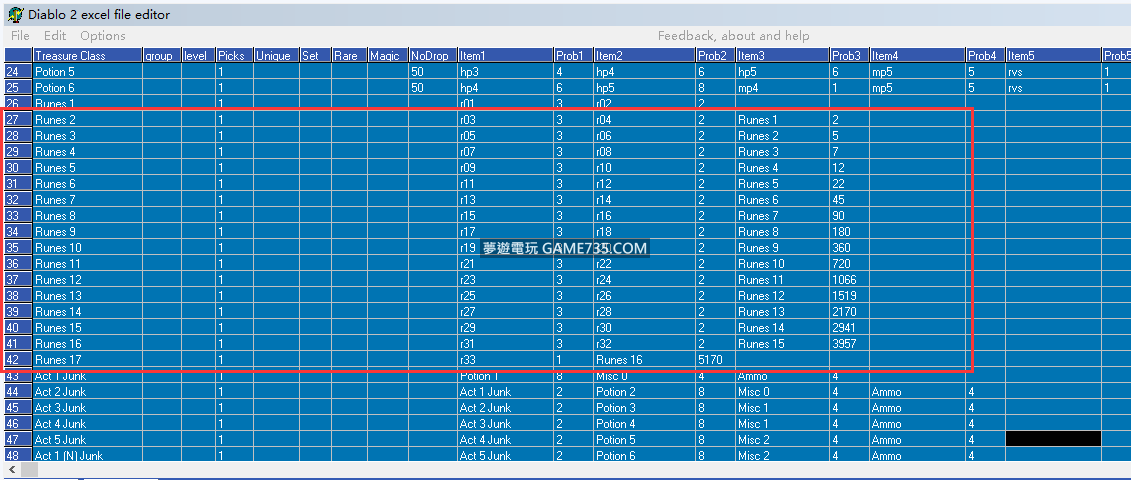The height and width of the screenshot is (496, 1131).
Task: Click the Diablo 2 editor title bar icon
Action: [14, 15]
